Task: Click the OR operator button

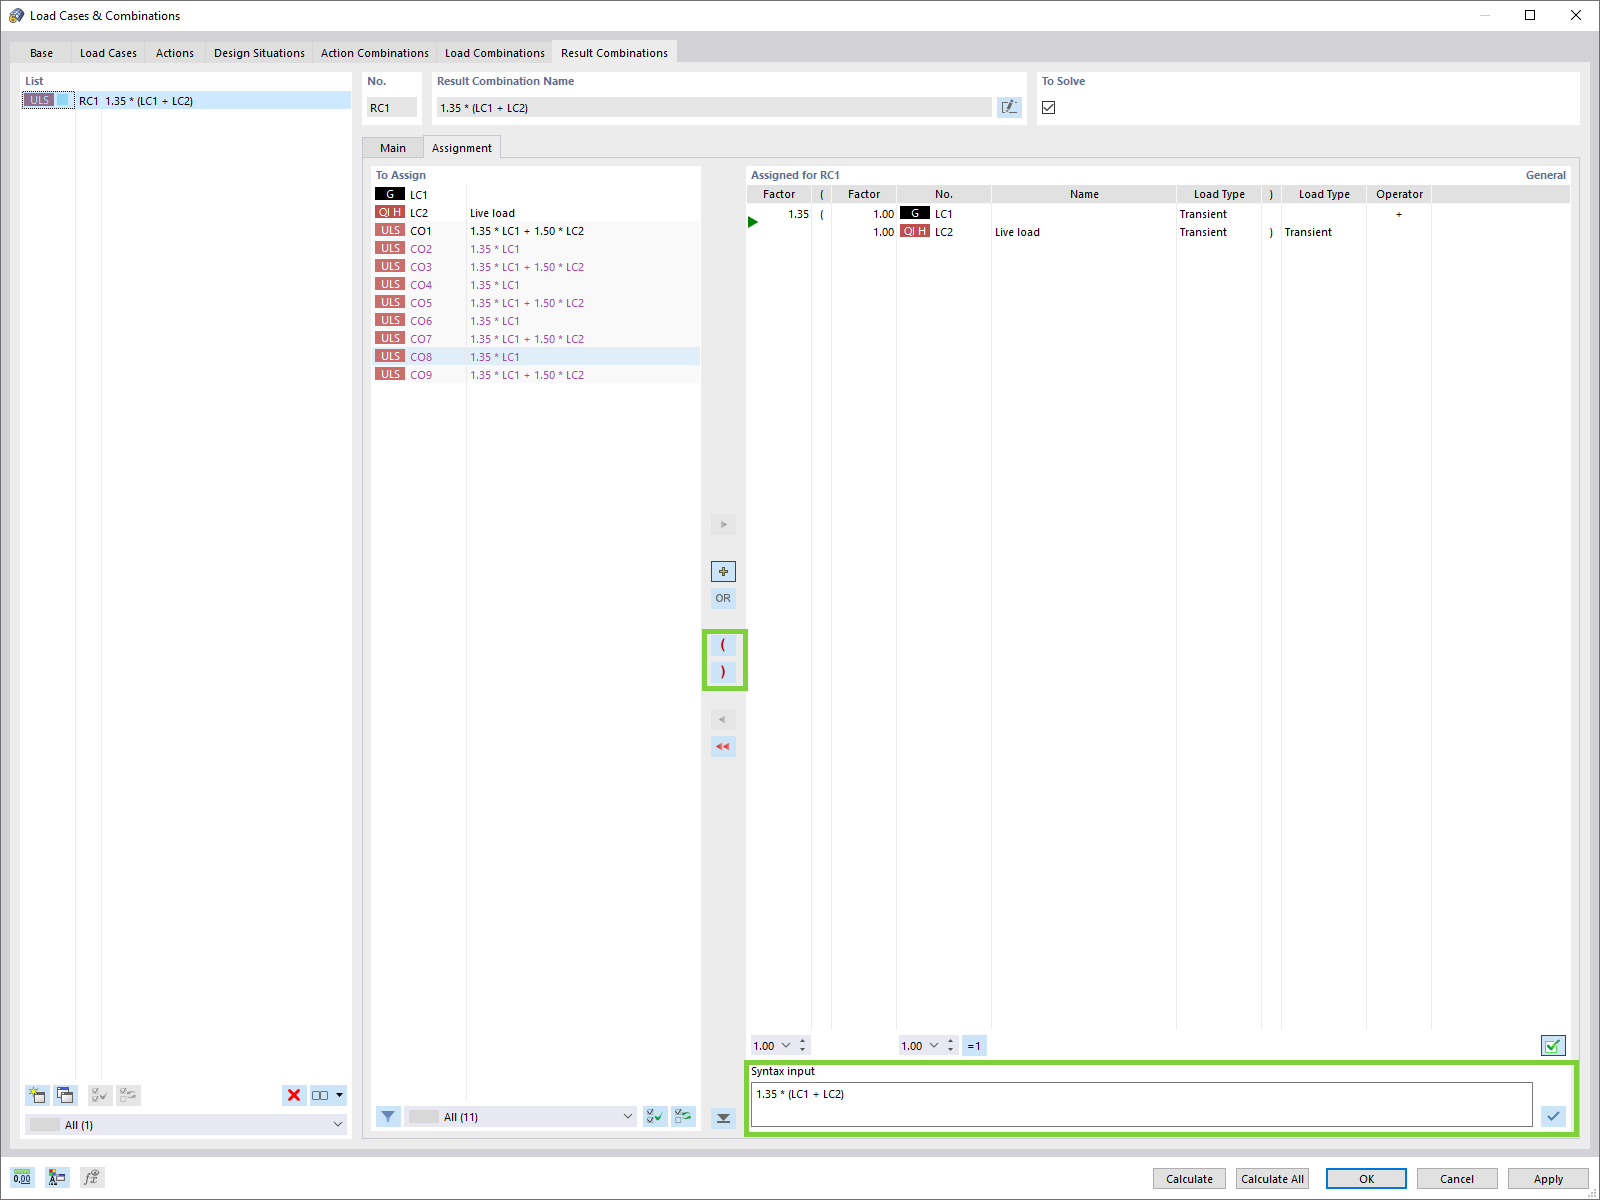Action: [723, 598]
